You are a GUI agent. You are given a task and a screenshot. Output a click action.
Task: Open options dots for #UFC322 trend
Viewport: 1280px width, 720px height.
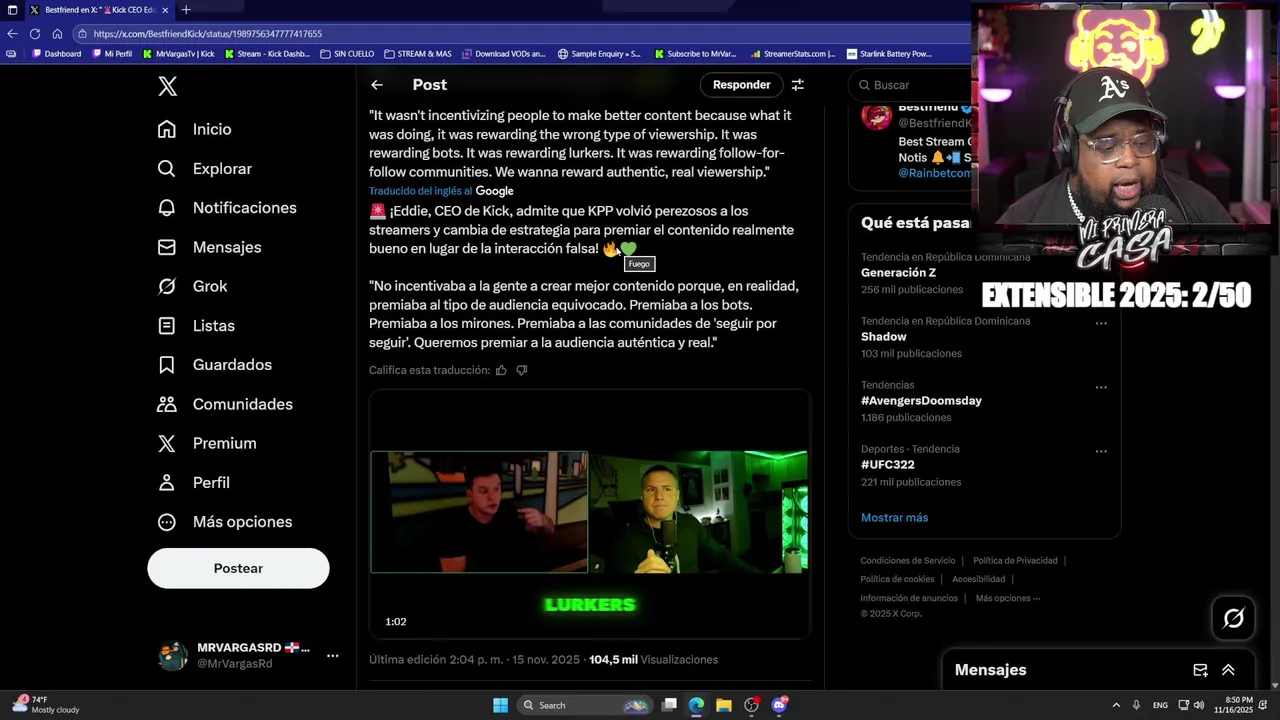click(1101, 451)
